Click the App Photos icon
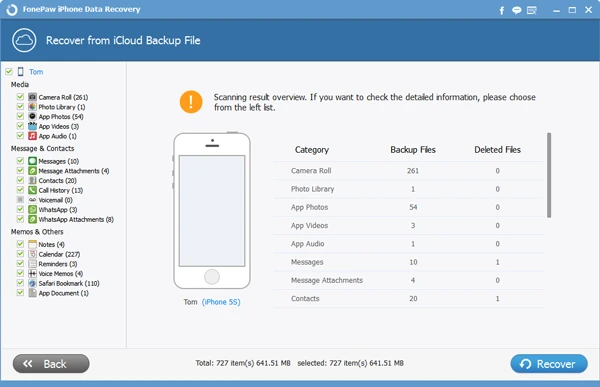 coord(33,116)
